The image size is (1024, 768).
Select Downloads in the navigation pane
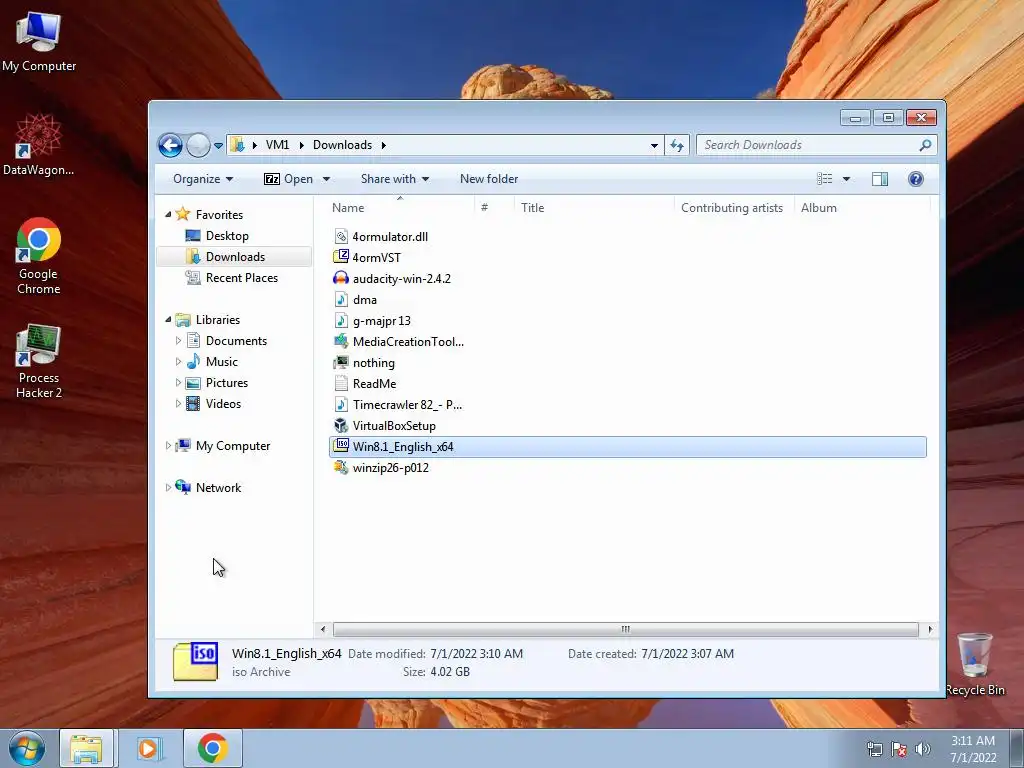235,257
